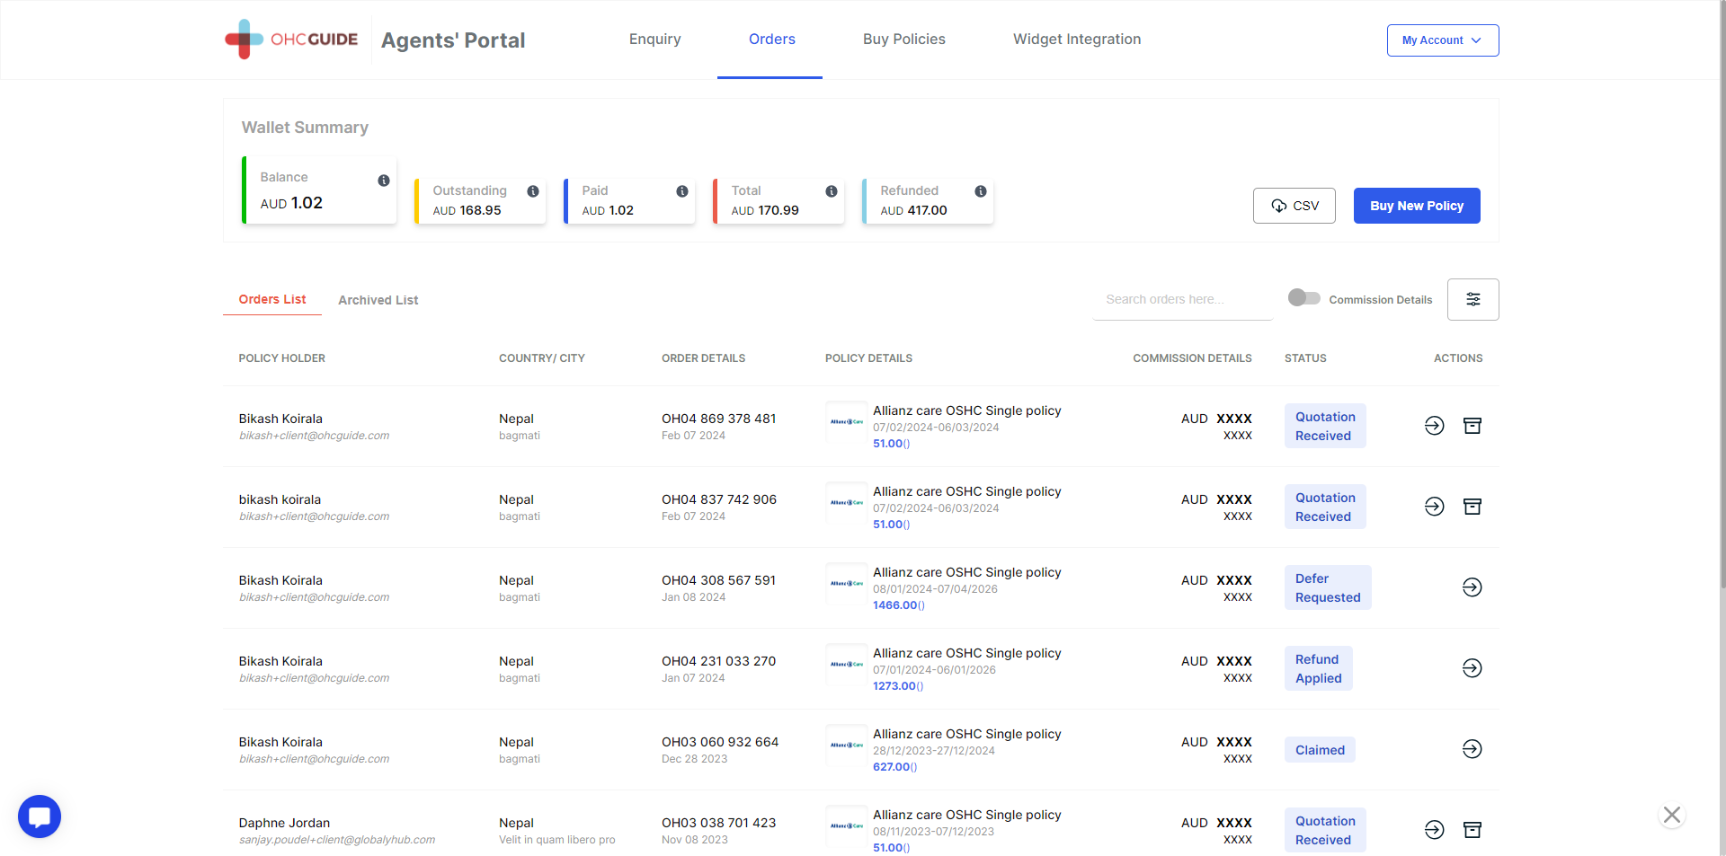The height and width of the screenshot is (856, 1726).
Task: Click the Balance info icon
Action: pos(383,180)
